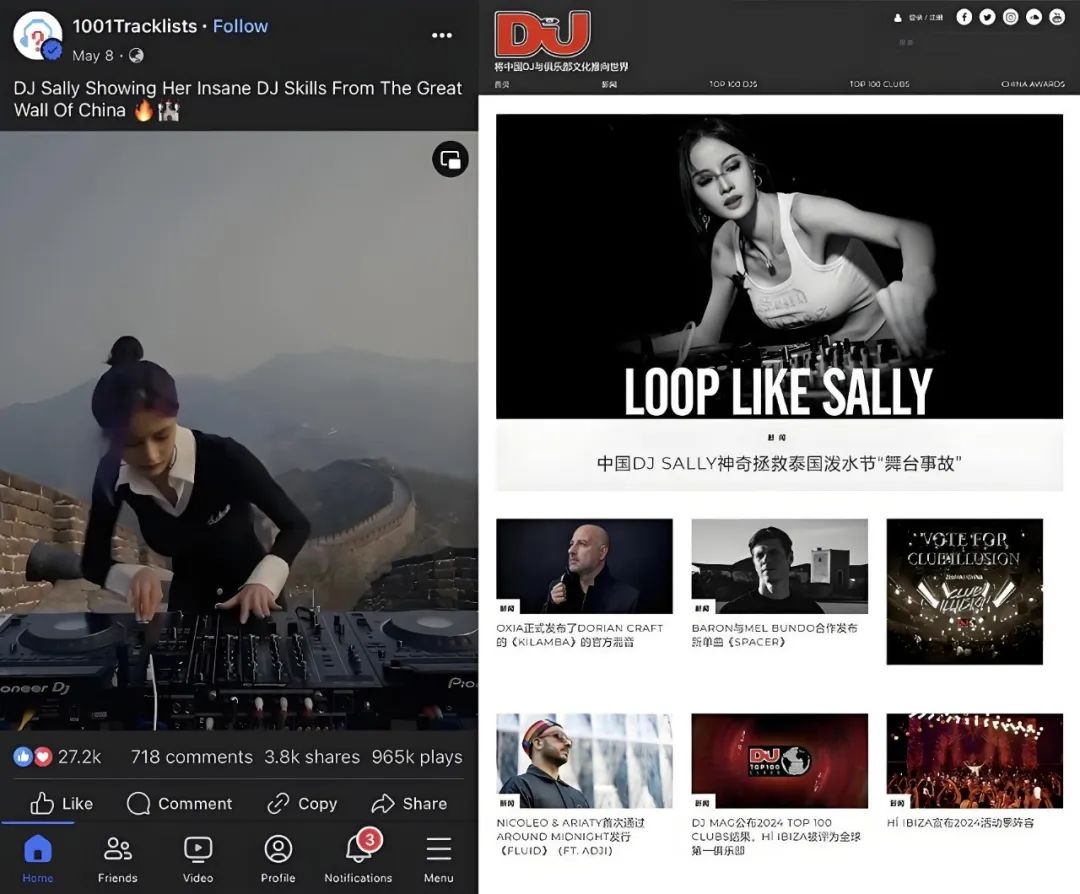The image size is (1080, 894).
Task: Open more options on the 1001Tracklists post
Action: pos(442,35)
